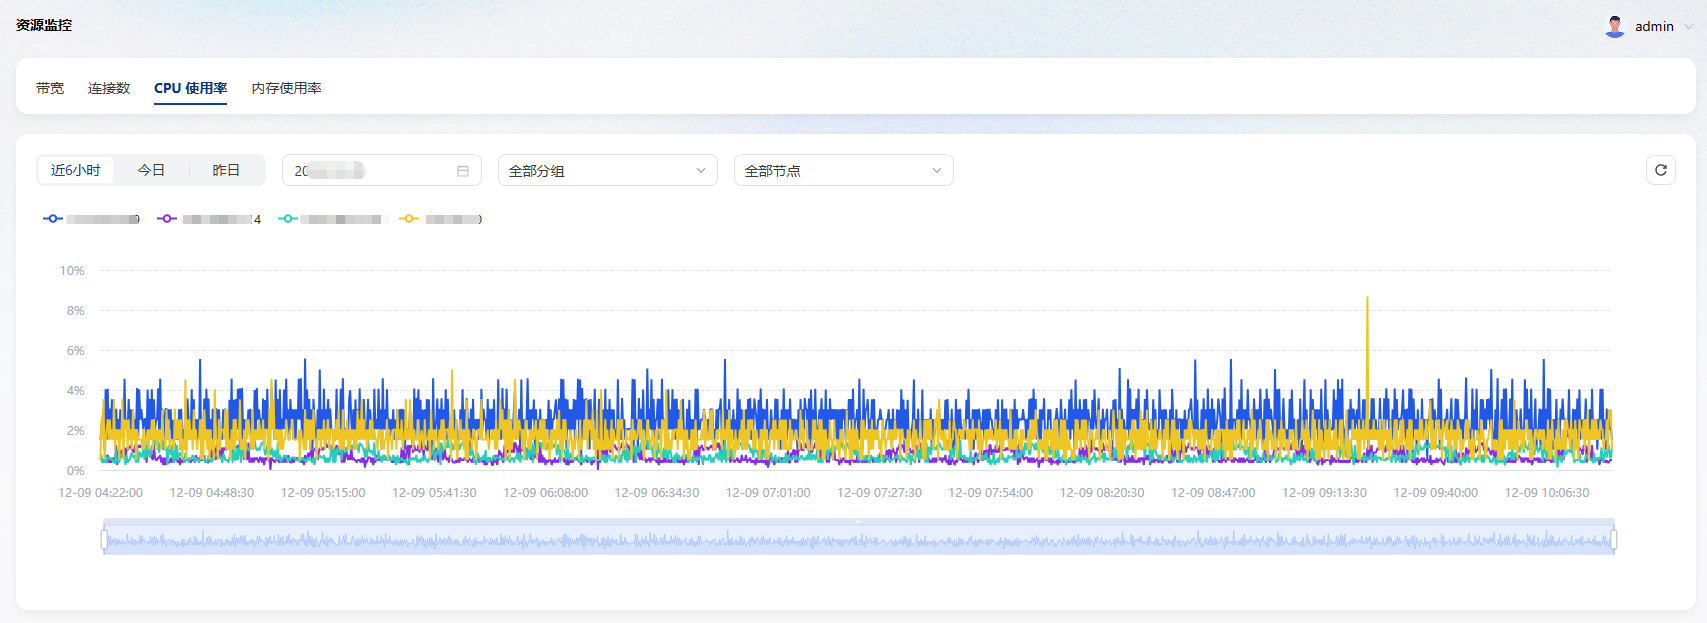
Task: Toggle the blue series legend marker
Action: tap(53, 219)
